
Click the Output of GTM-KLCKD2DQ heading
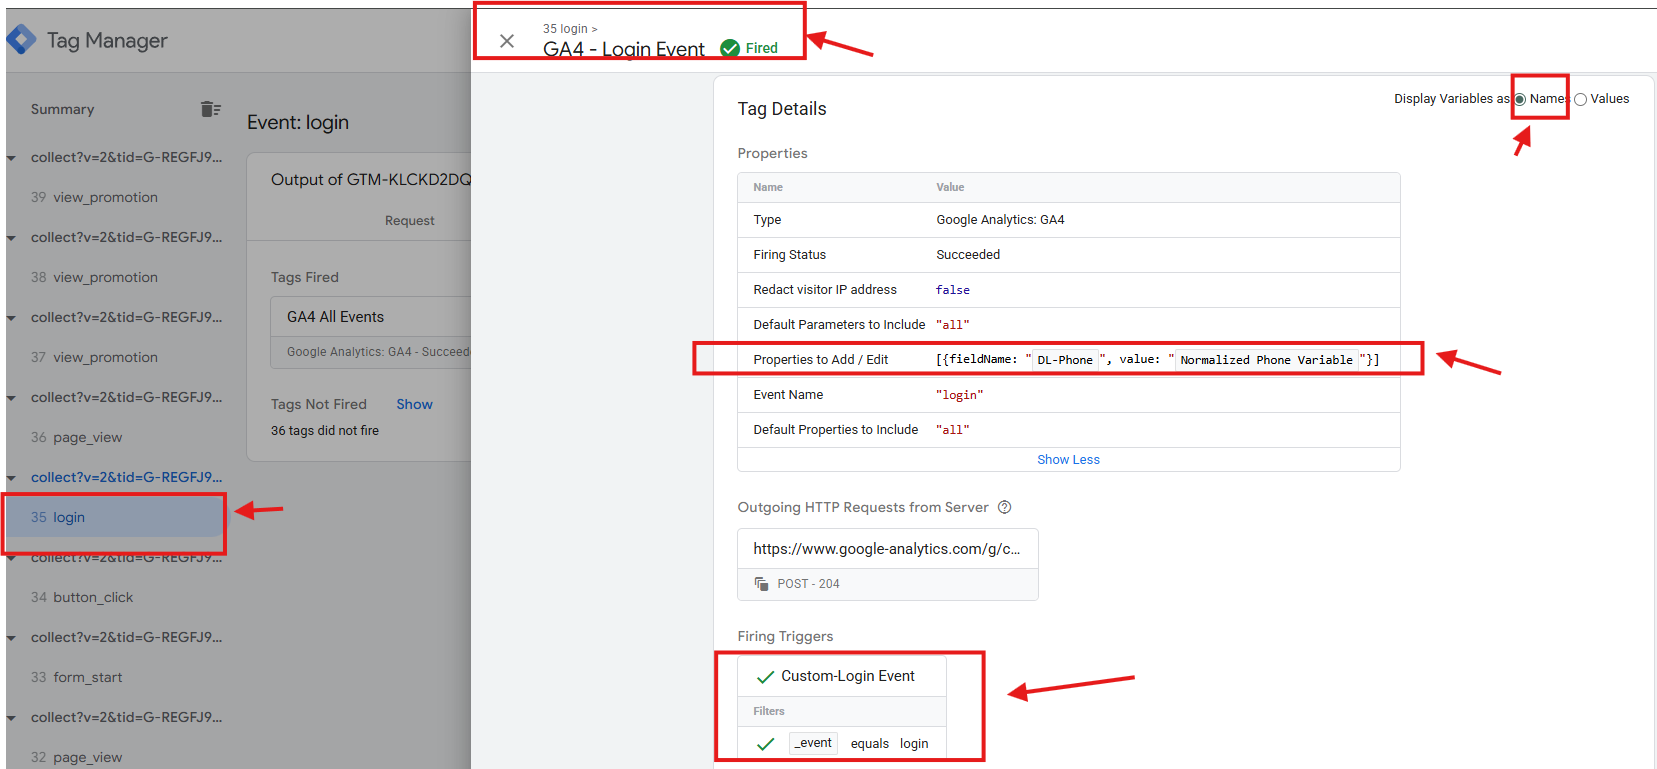pyautogui.click(x=371, y=180)
